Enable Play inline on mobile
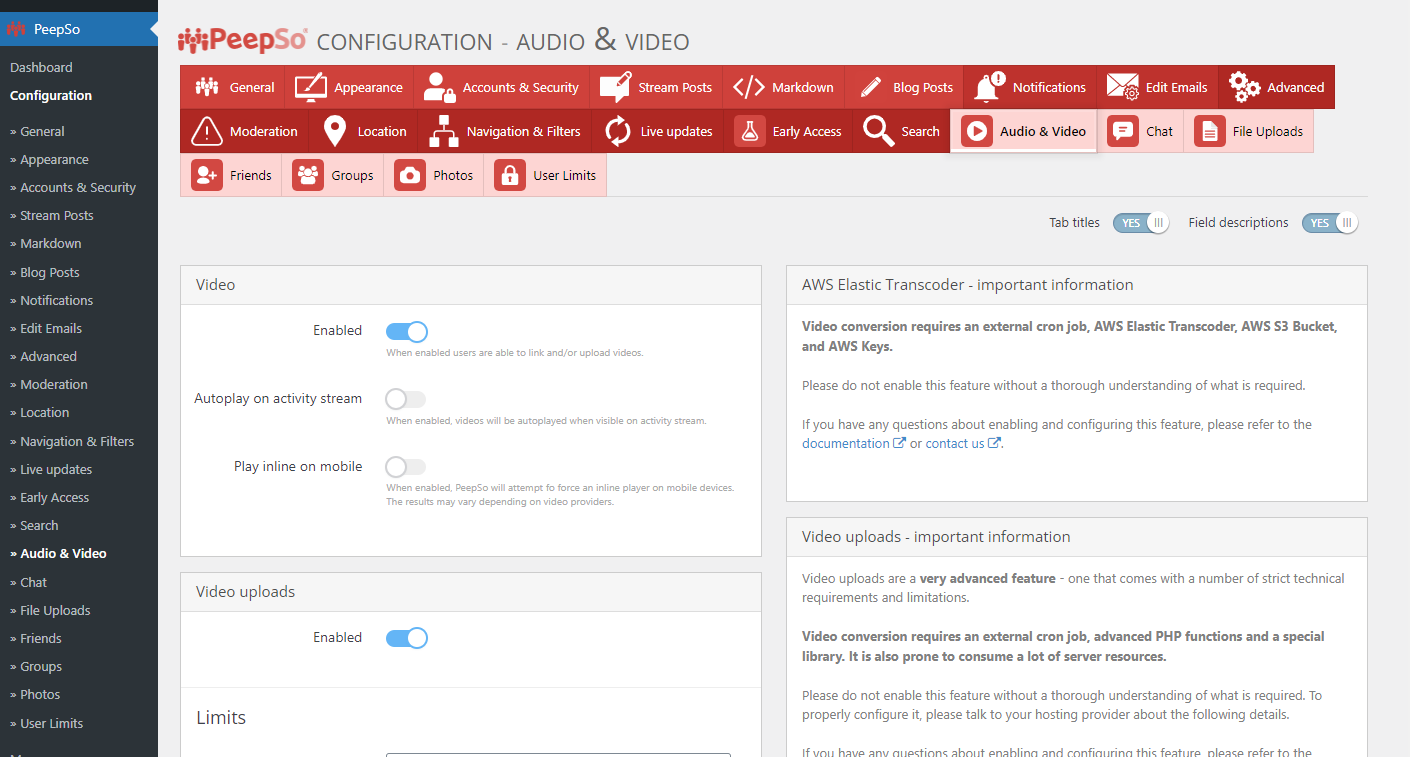Screen dimensions: 1410x757 pos(406,467)
